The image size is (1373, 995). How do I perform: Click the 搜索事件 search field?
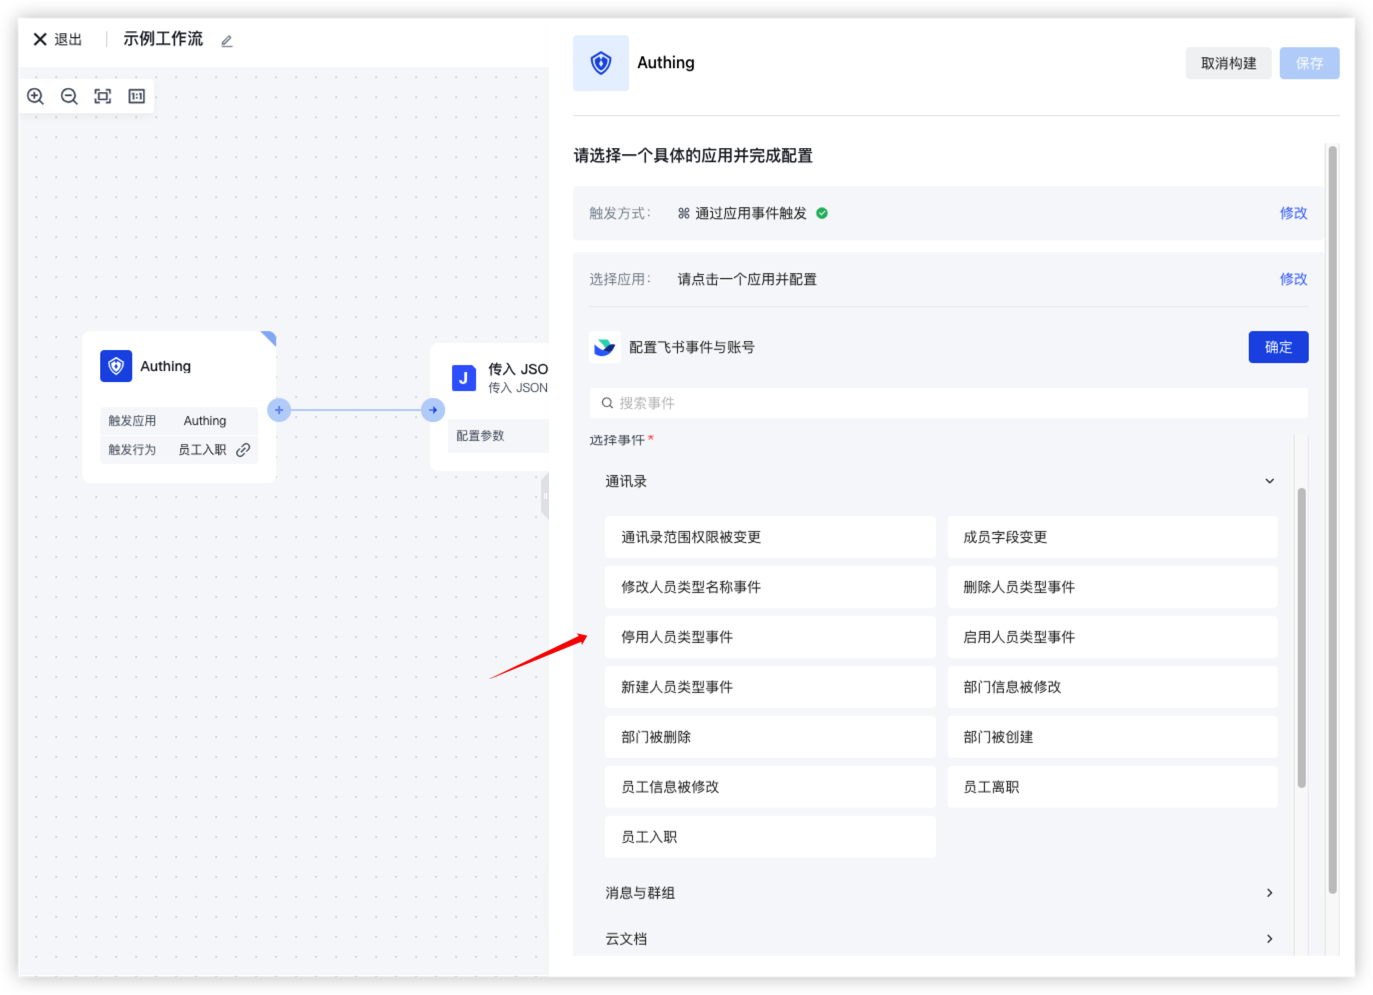948,403
